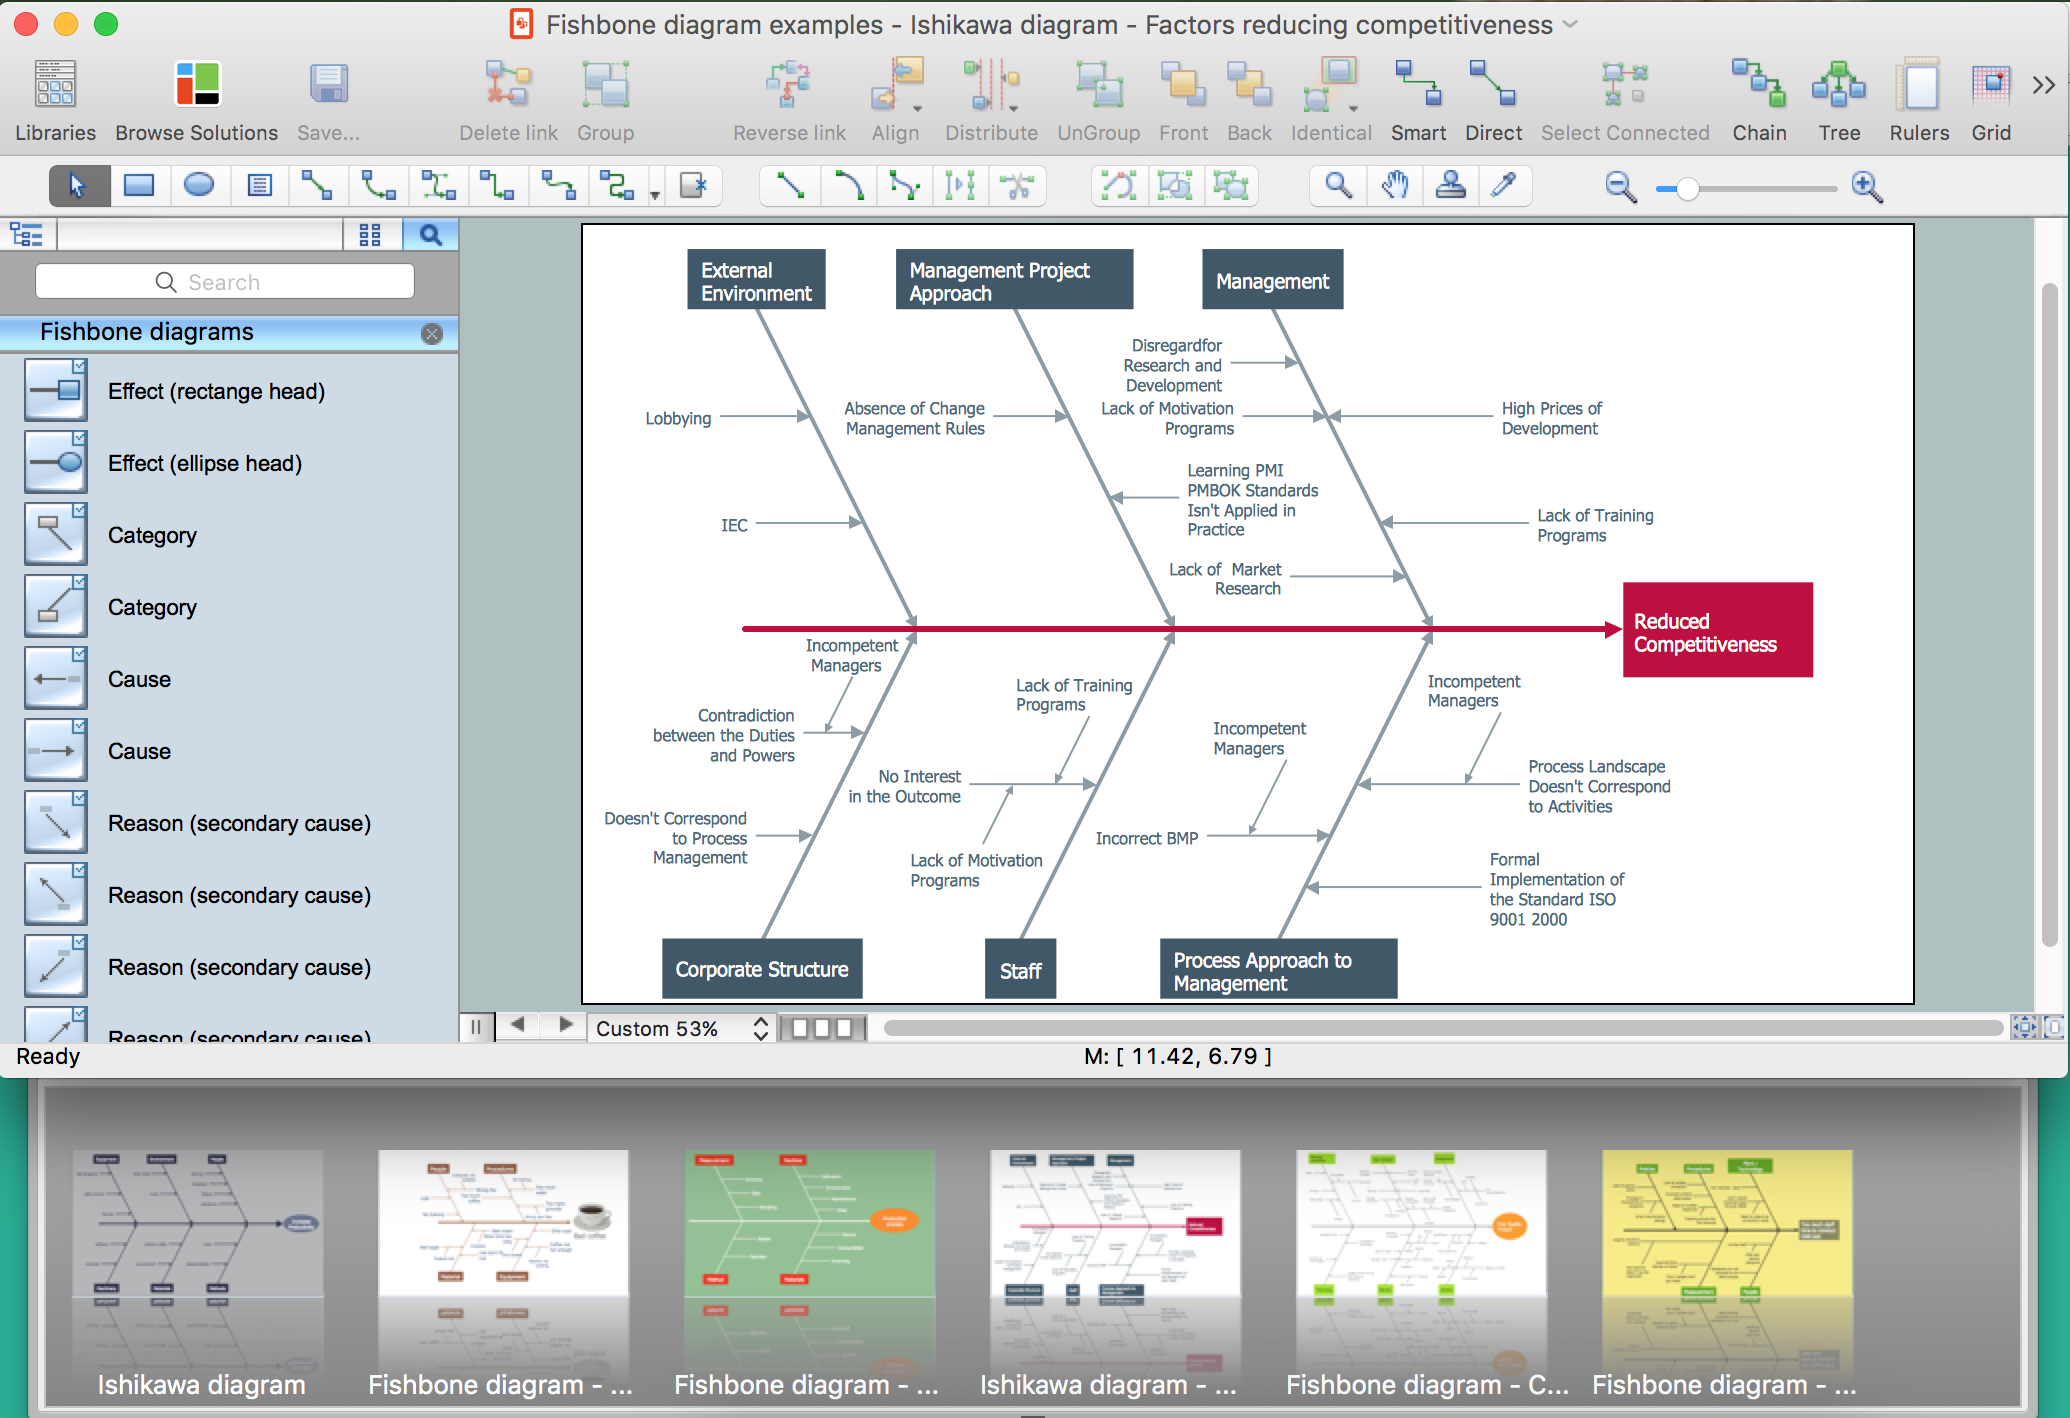Select the magnifier zoom tool

click(x=1338, y=186)
